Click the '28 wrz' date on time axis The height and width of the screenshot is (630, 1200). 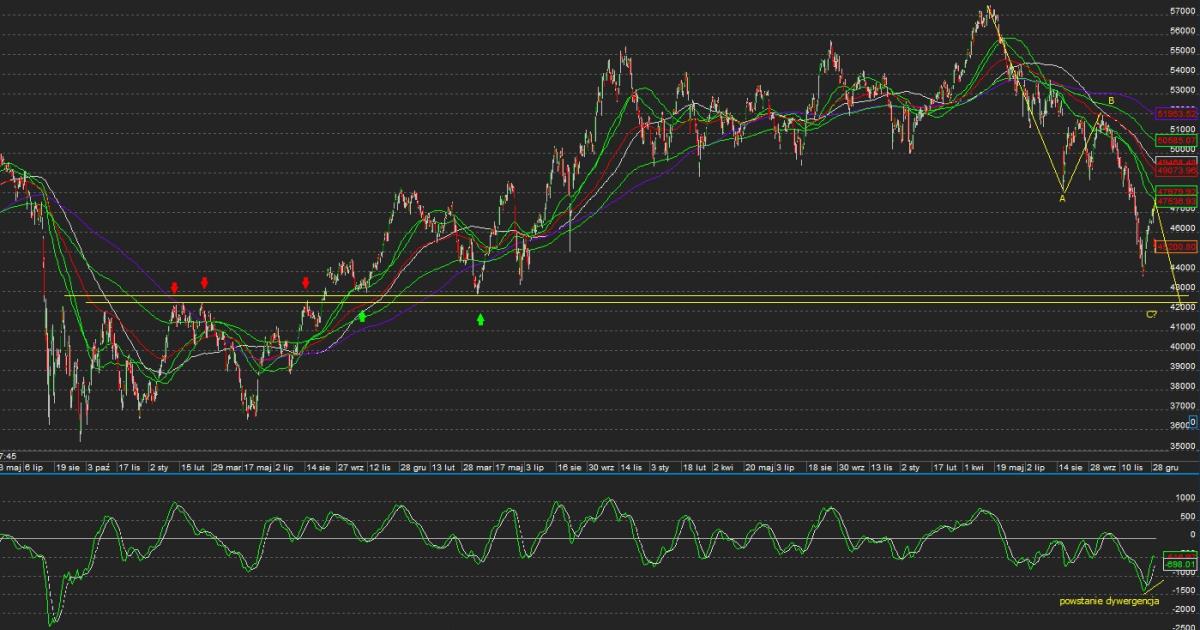(x=1103, y=467)
